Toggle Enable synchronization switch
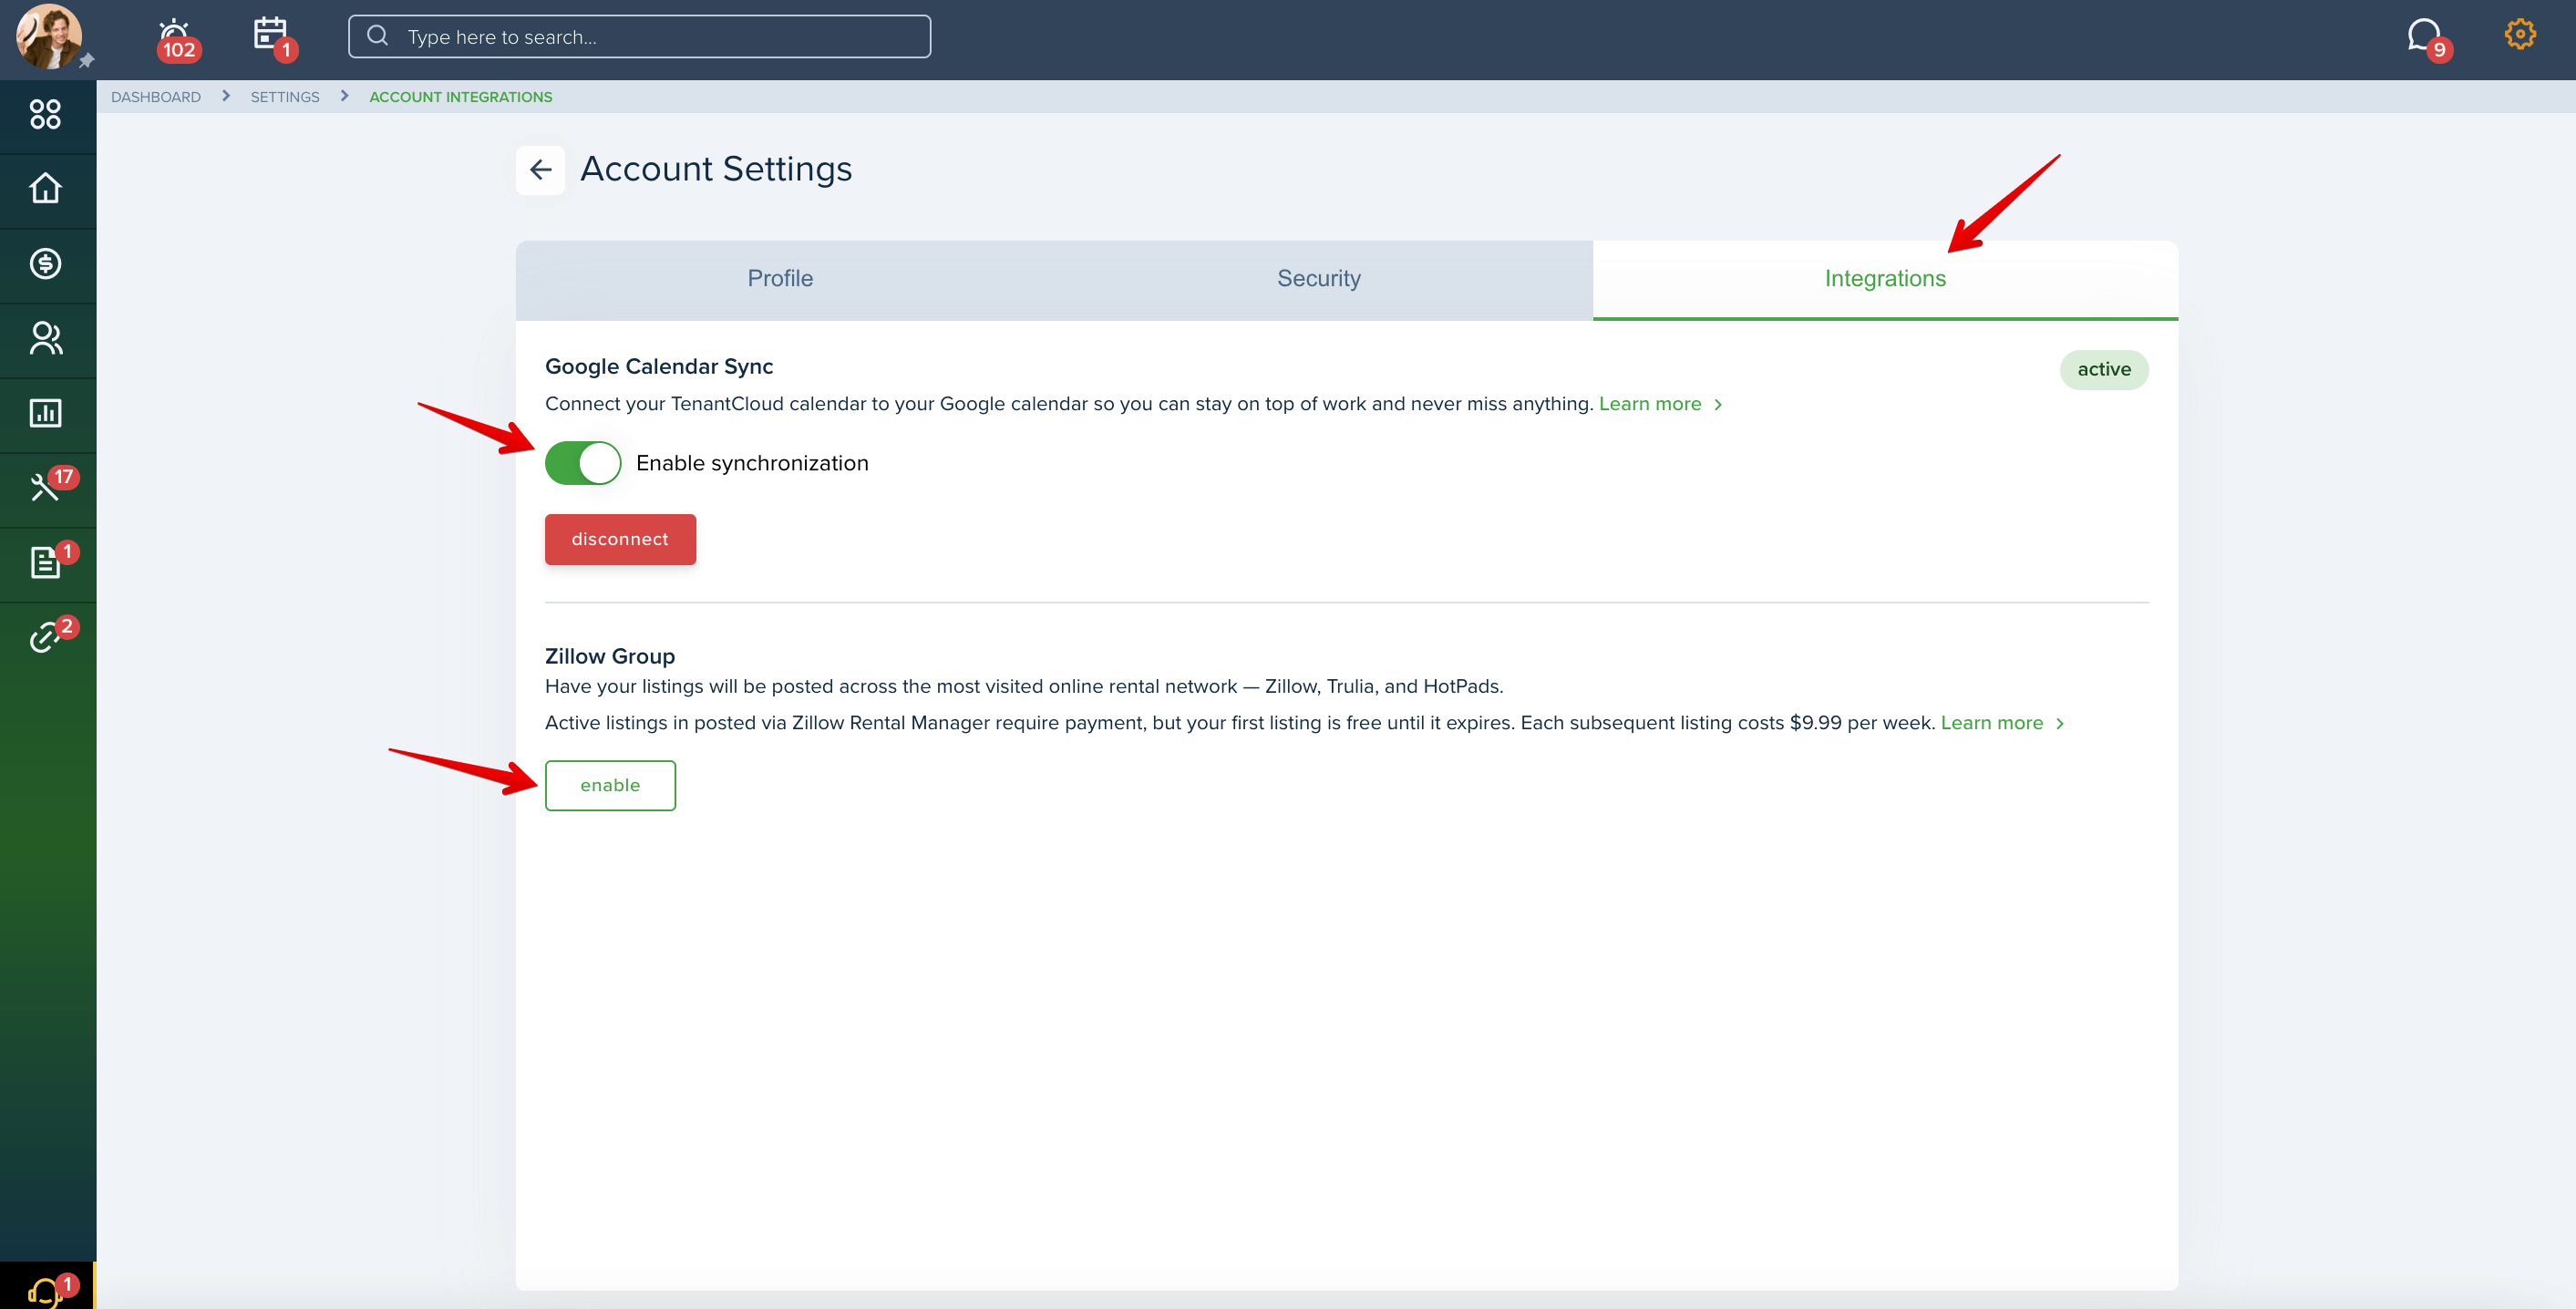The image size is (2576, 1309). click(x=583, y=463)
